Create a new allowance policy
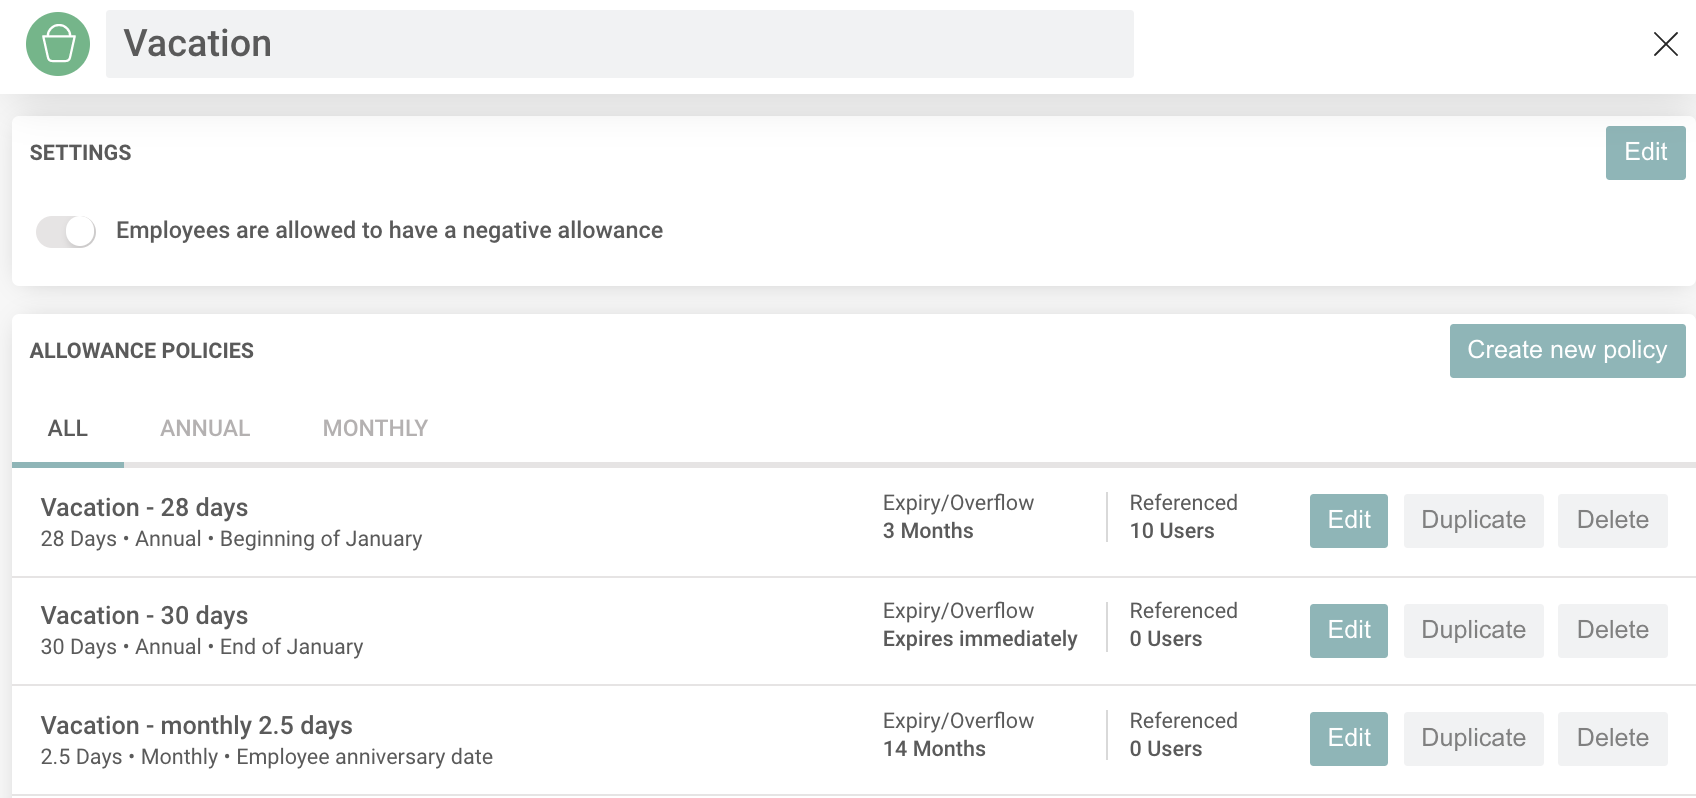The height and width of the screenshot is (798, 1696). [x=1566, y=351]
